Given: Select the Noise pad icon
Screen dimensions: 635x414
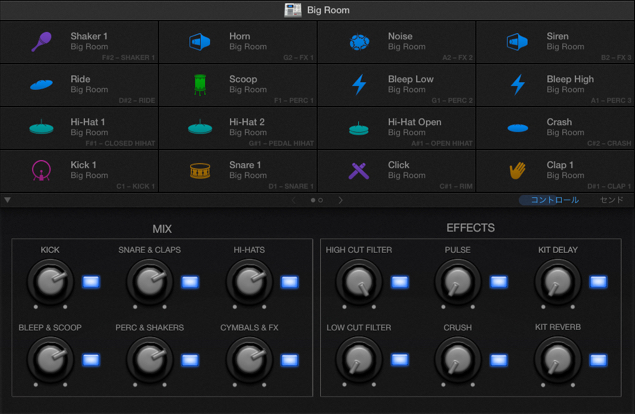Looking at the screenshot, I should tap(359, 42).
